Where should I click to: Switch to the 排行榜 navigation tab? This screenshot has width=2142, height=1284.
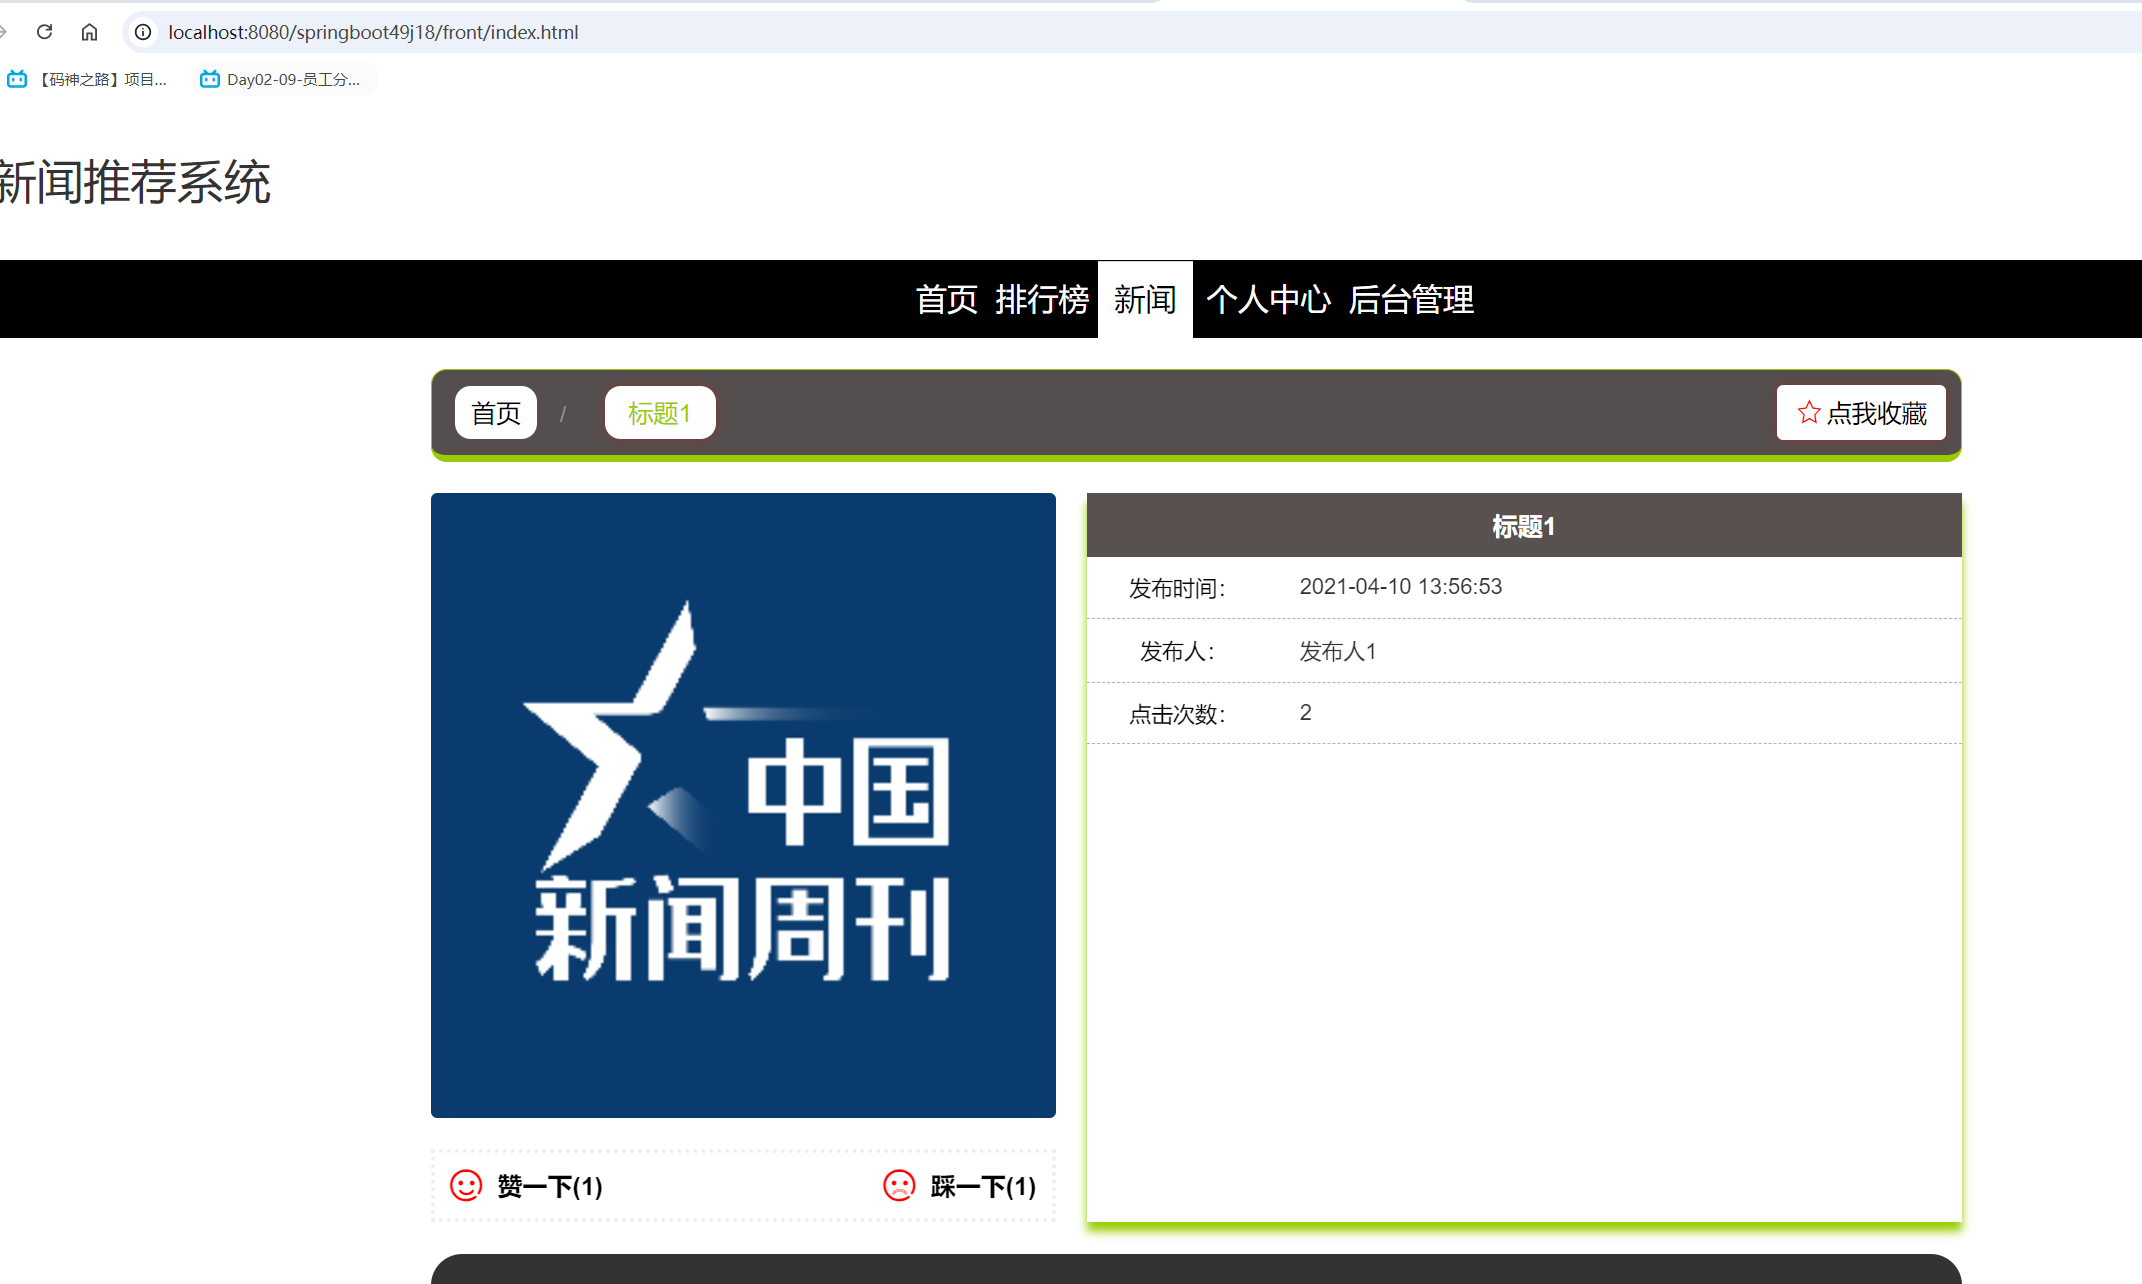(x=1042, y=299)
